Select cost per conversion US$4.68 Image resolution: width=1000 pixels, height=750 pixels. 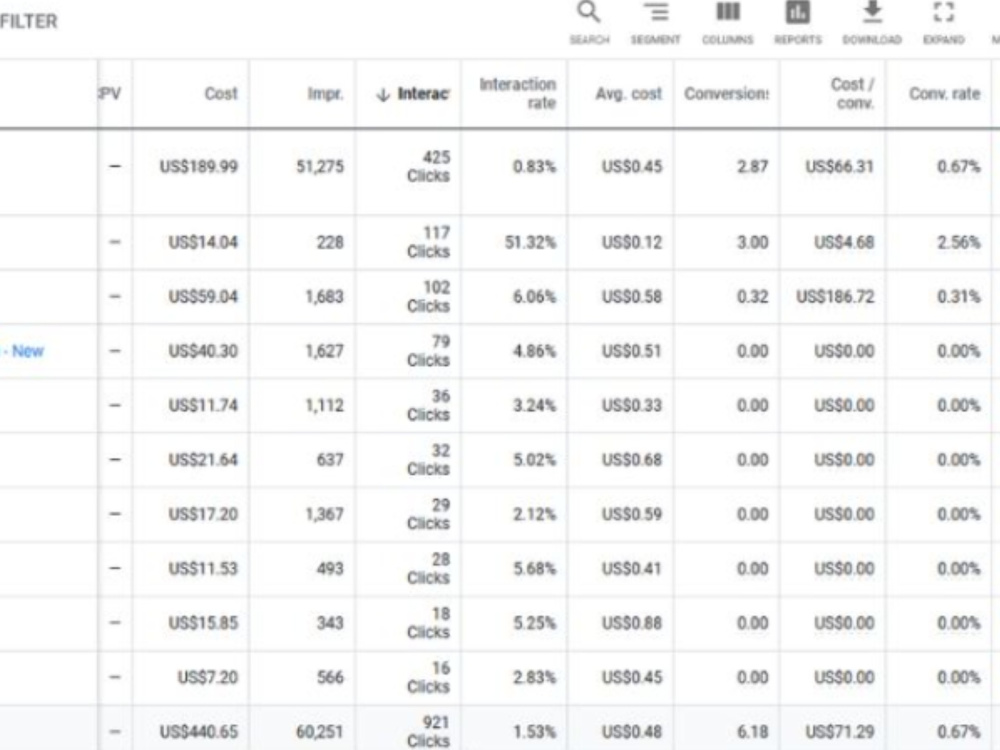tap(844, 242)
